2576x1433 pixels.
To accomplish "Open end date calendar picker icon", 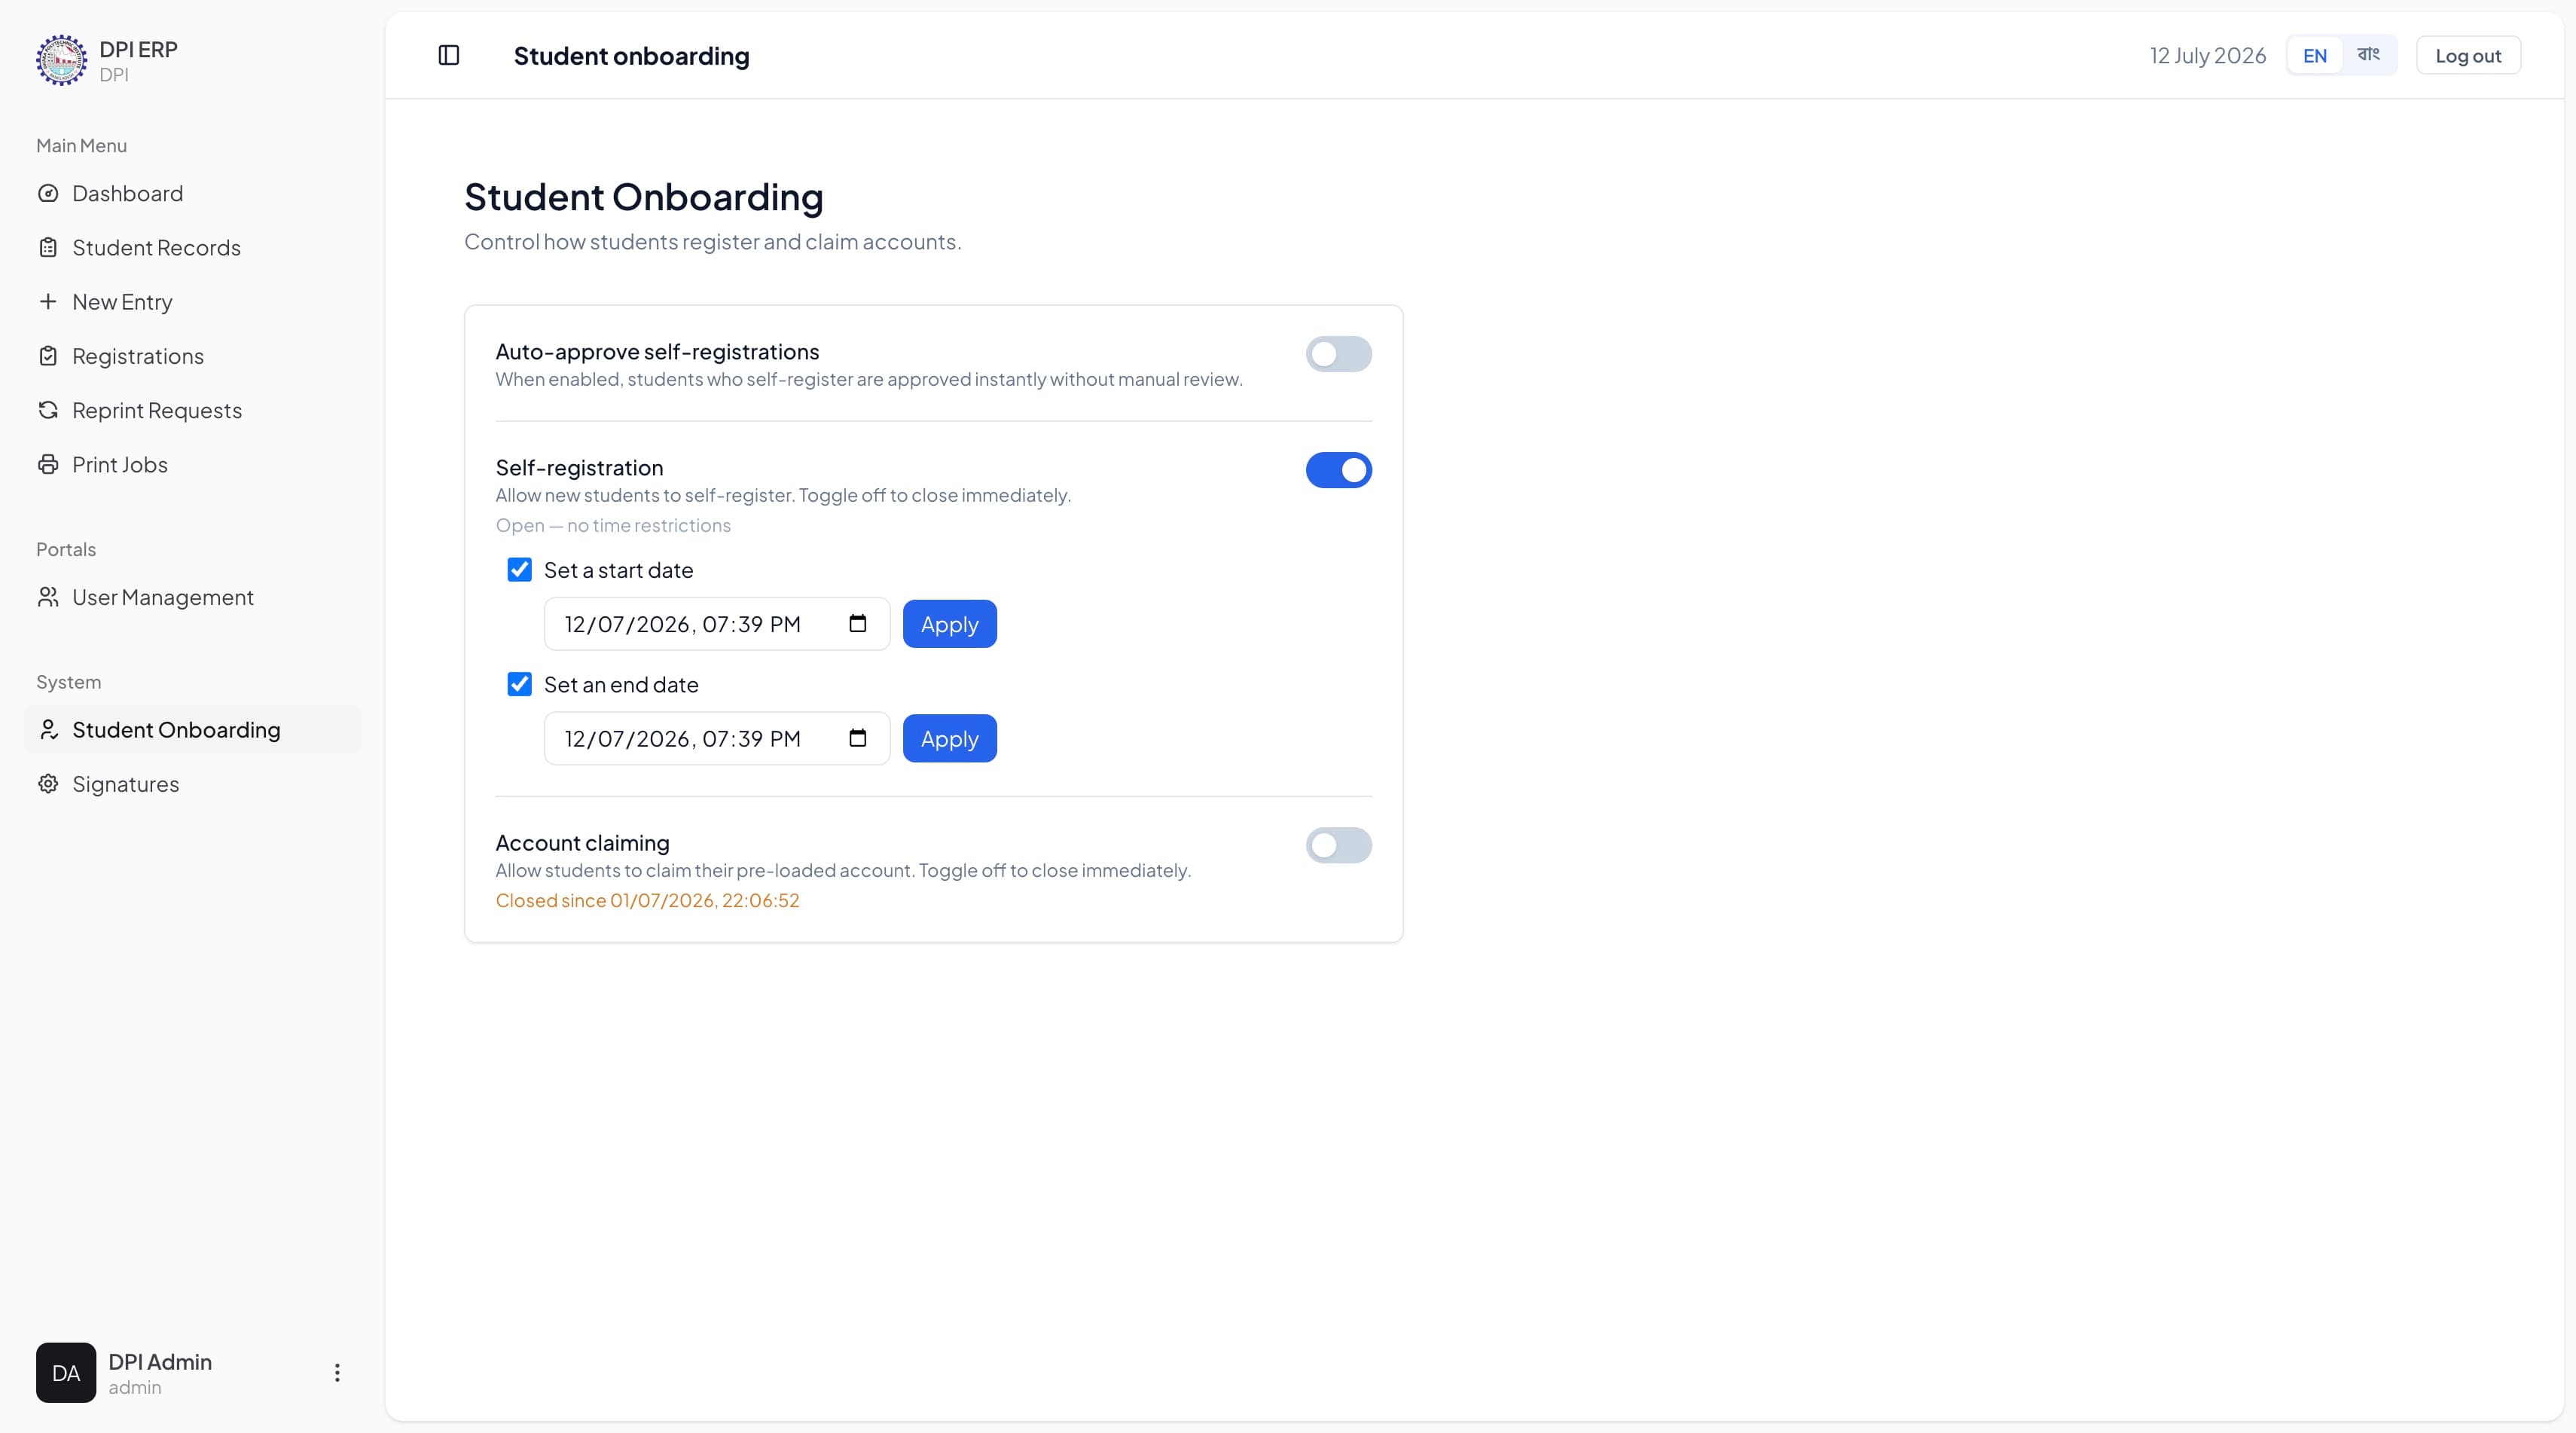I will point(857,738).
